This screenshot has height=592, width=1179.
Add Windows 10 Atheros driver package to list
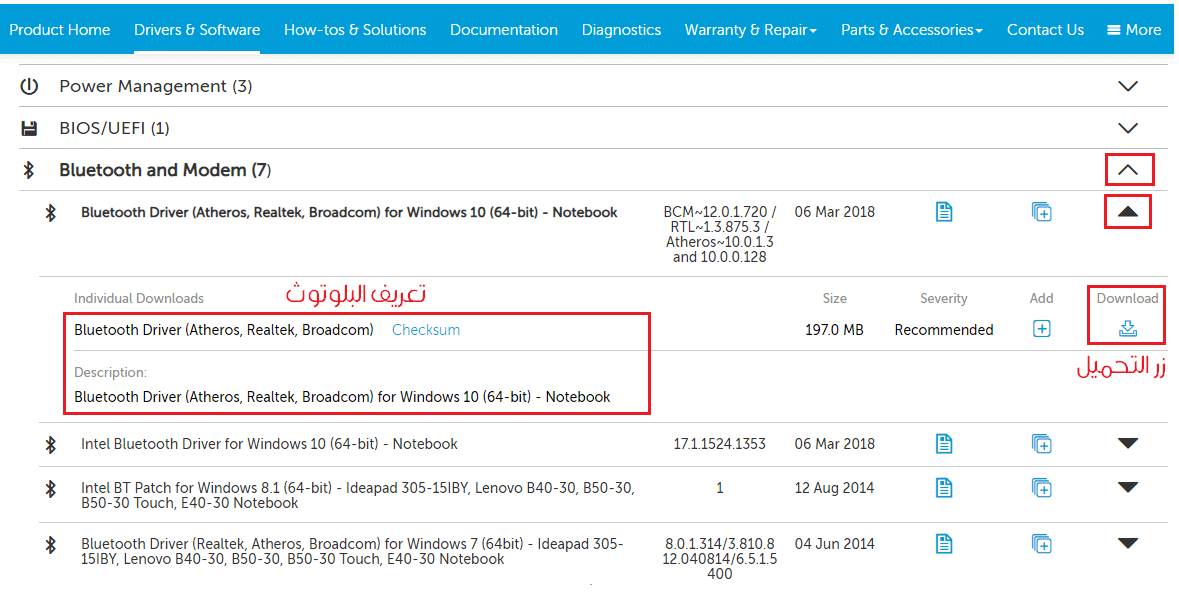pyautogui.click(x=1041, y=212)
